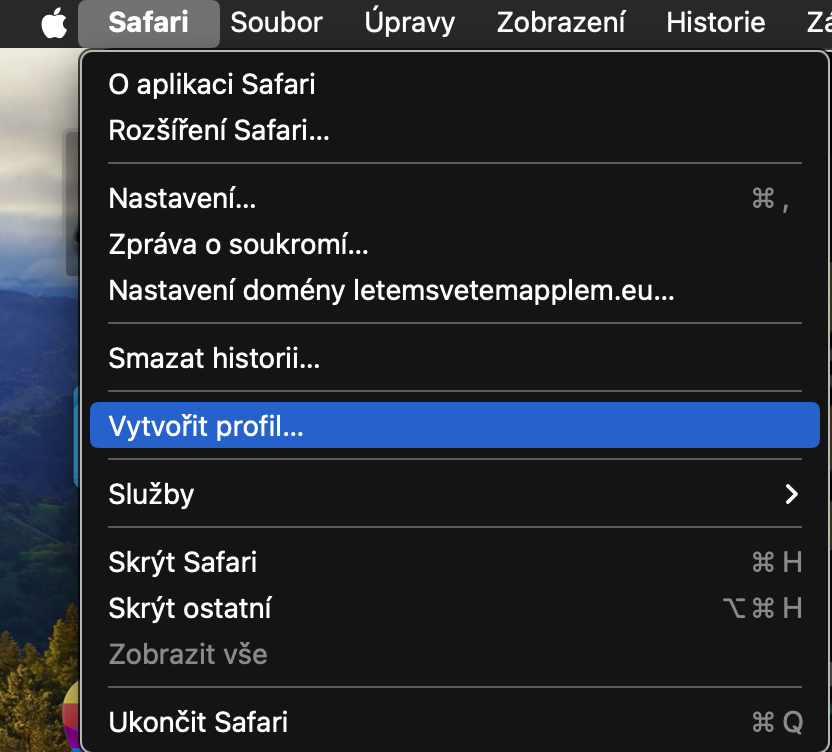Screen dimensions: 832x752
Task: Click the Služby submenu chevron arrow
Action: (792, 494)
